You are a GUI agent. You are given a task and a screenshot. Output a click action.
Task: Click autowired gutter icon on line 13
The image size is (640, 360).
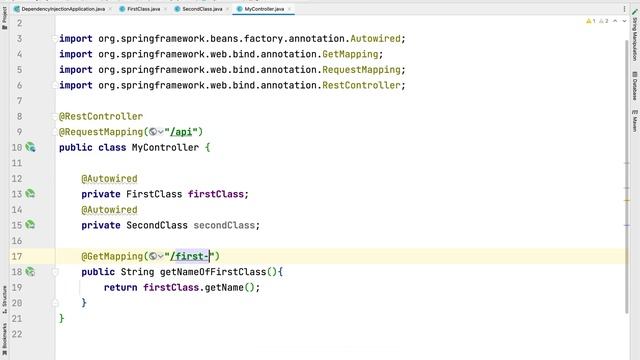[30, 194]
